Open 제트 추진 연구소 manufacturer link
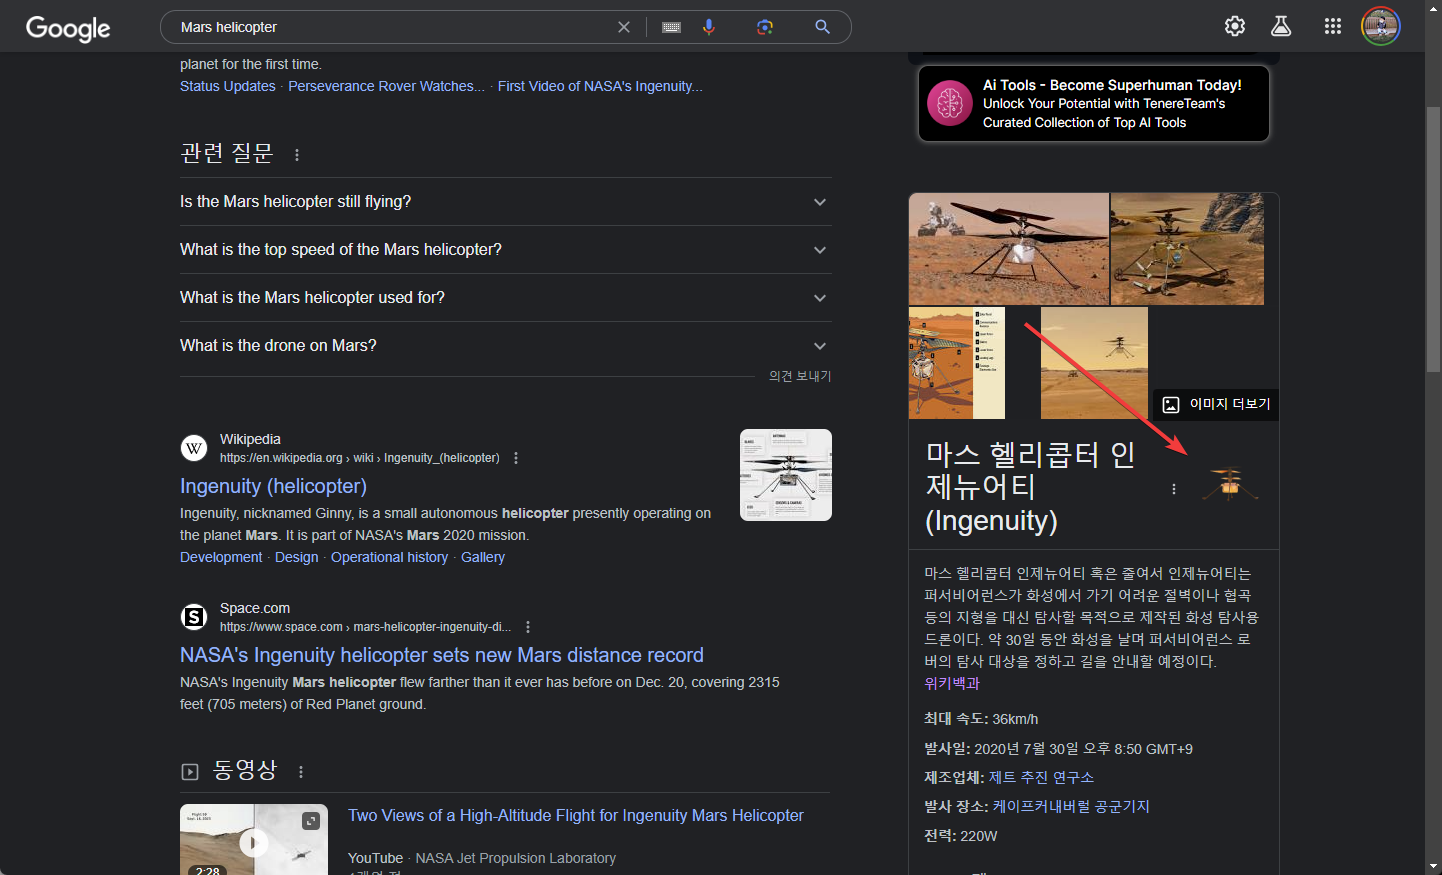The width and height of the screenshot is (1442, 875). [1041, 777]
